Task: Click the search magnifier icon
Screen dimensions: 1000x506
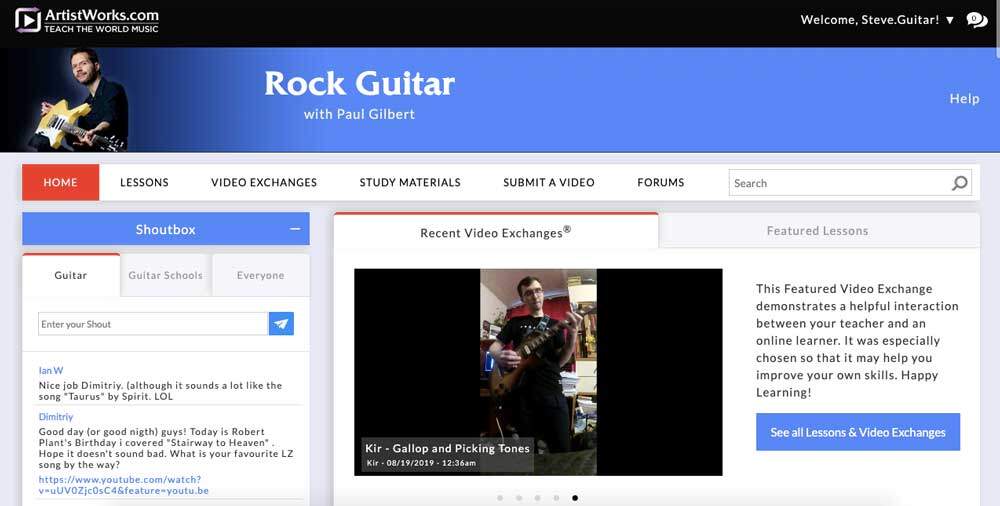Action: tap(959, 183)
